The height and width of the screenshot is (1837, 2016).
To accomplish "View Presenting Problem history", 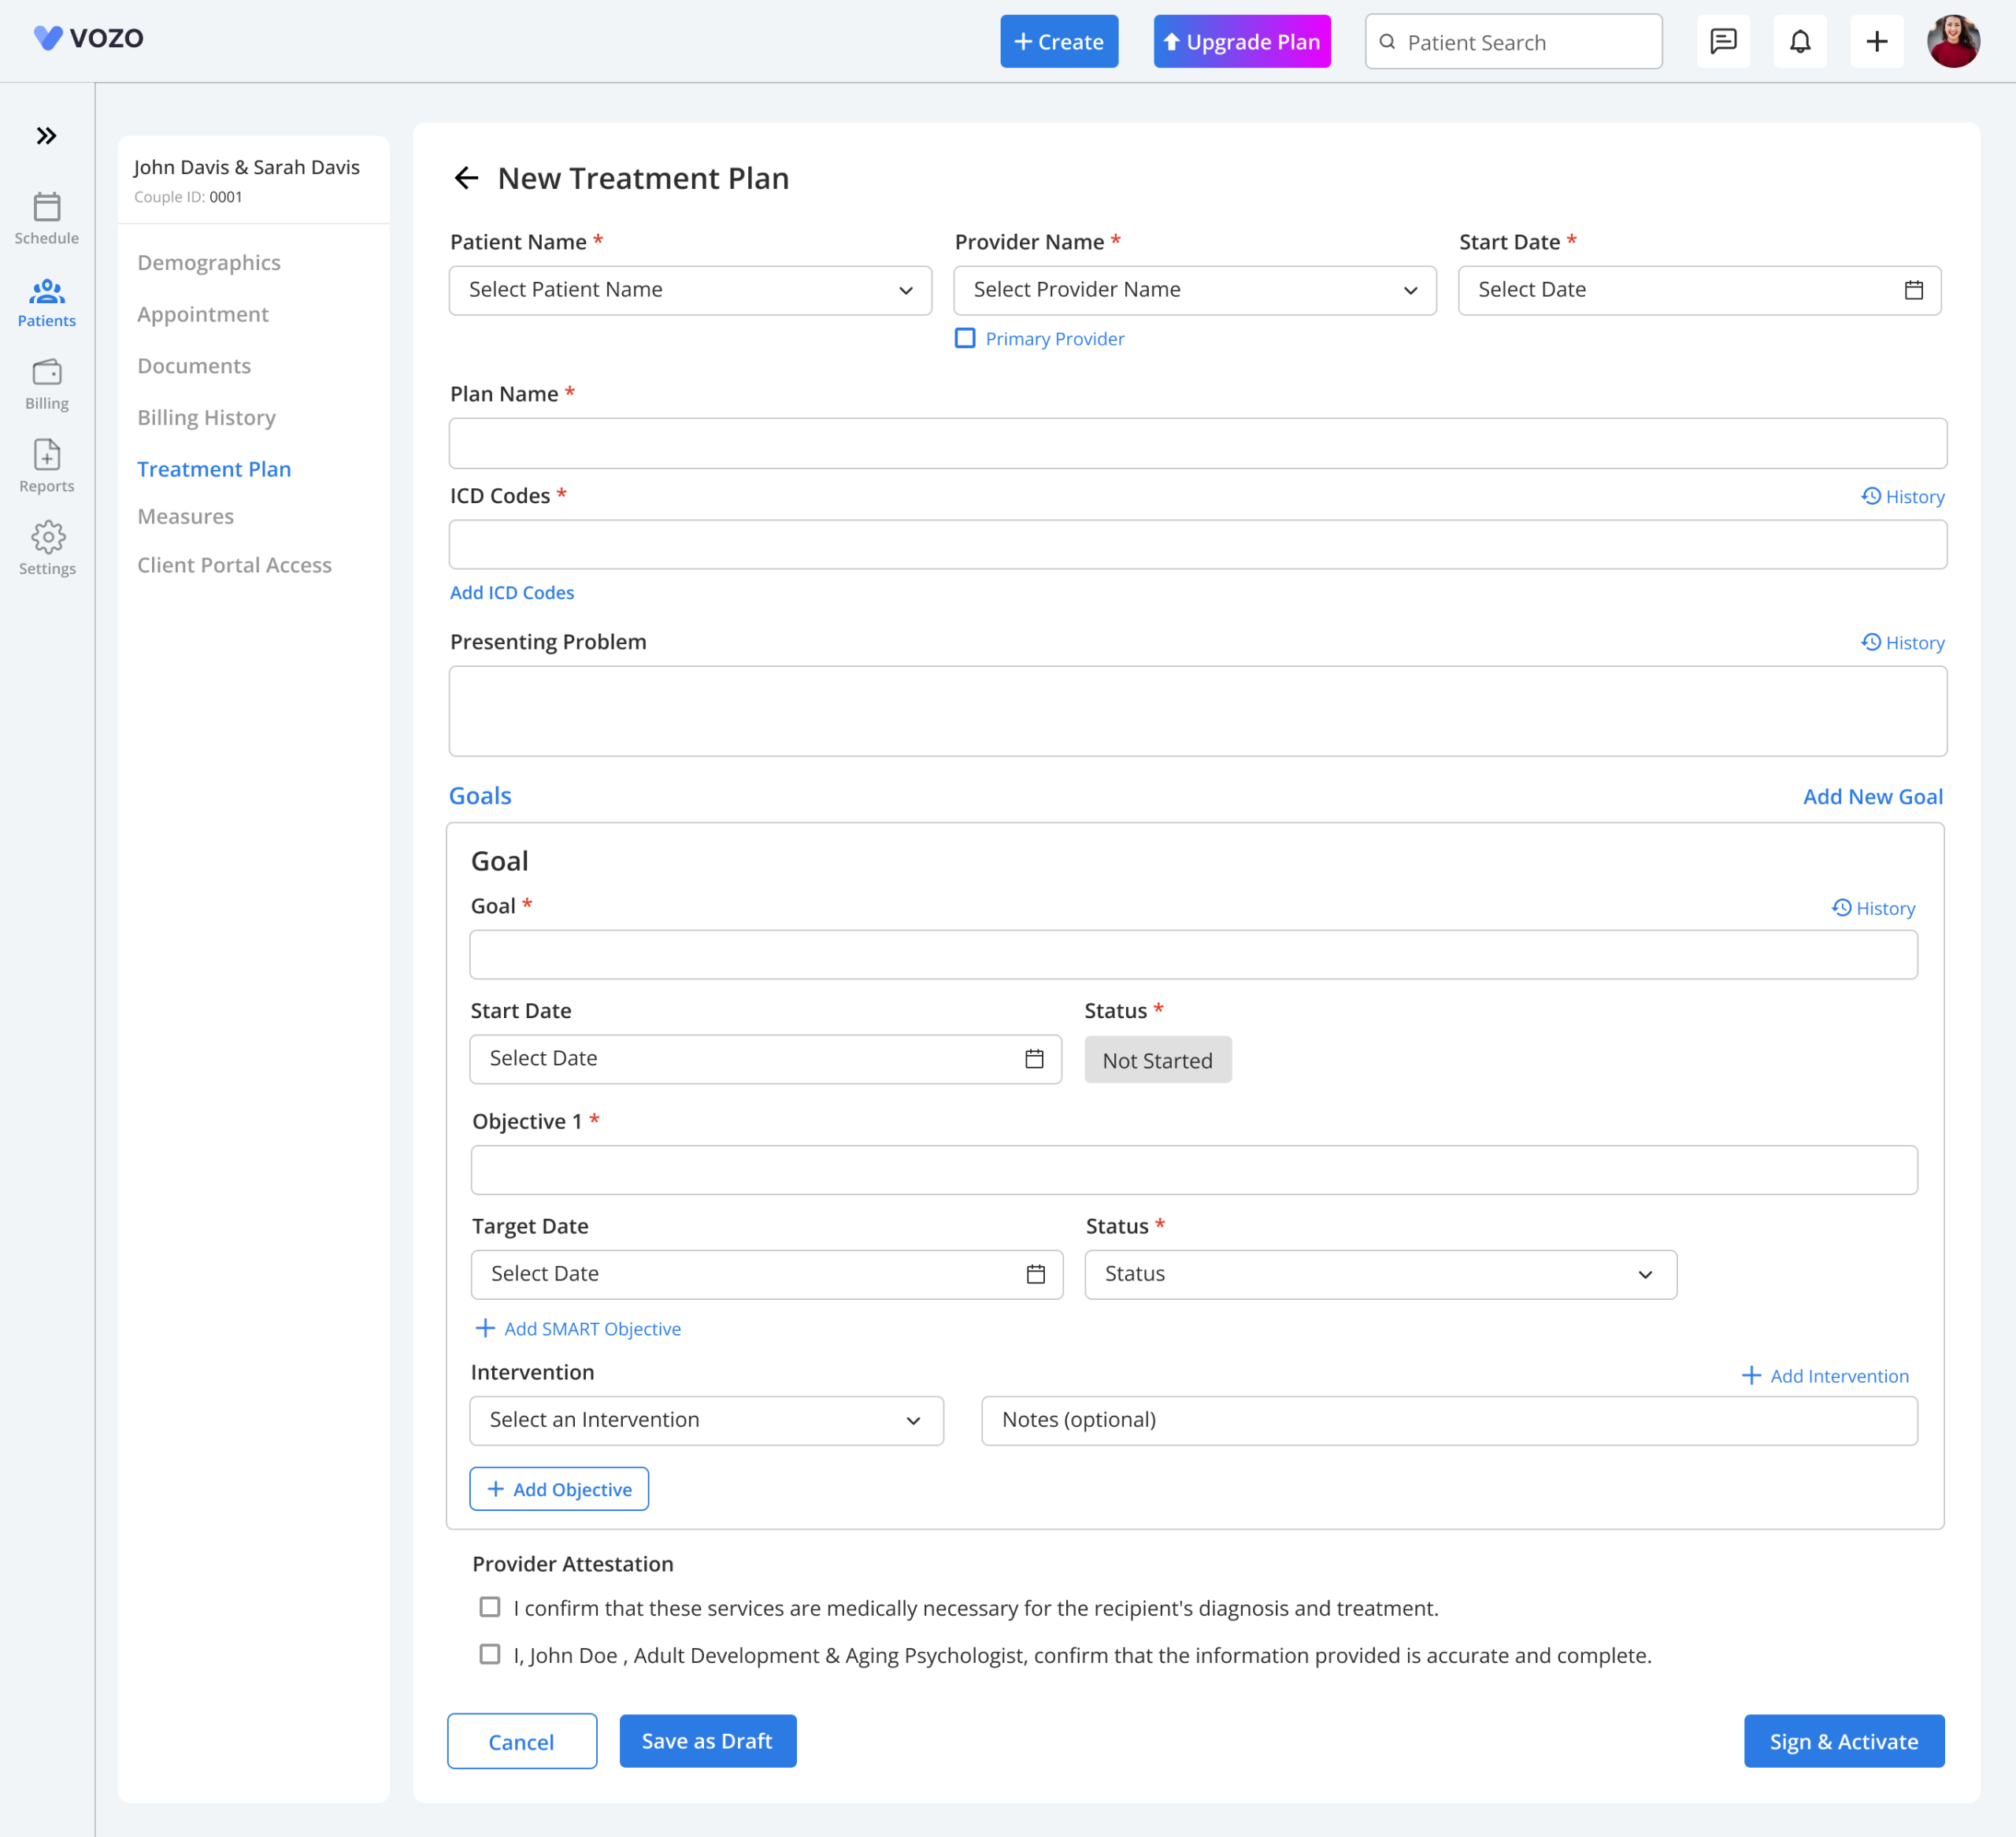I will [1902, 643].
